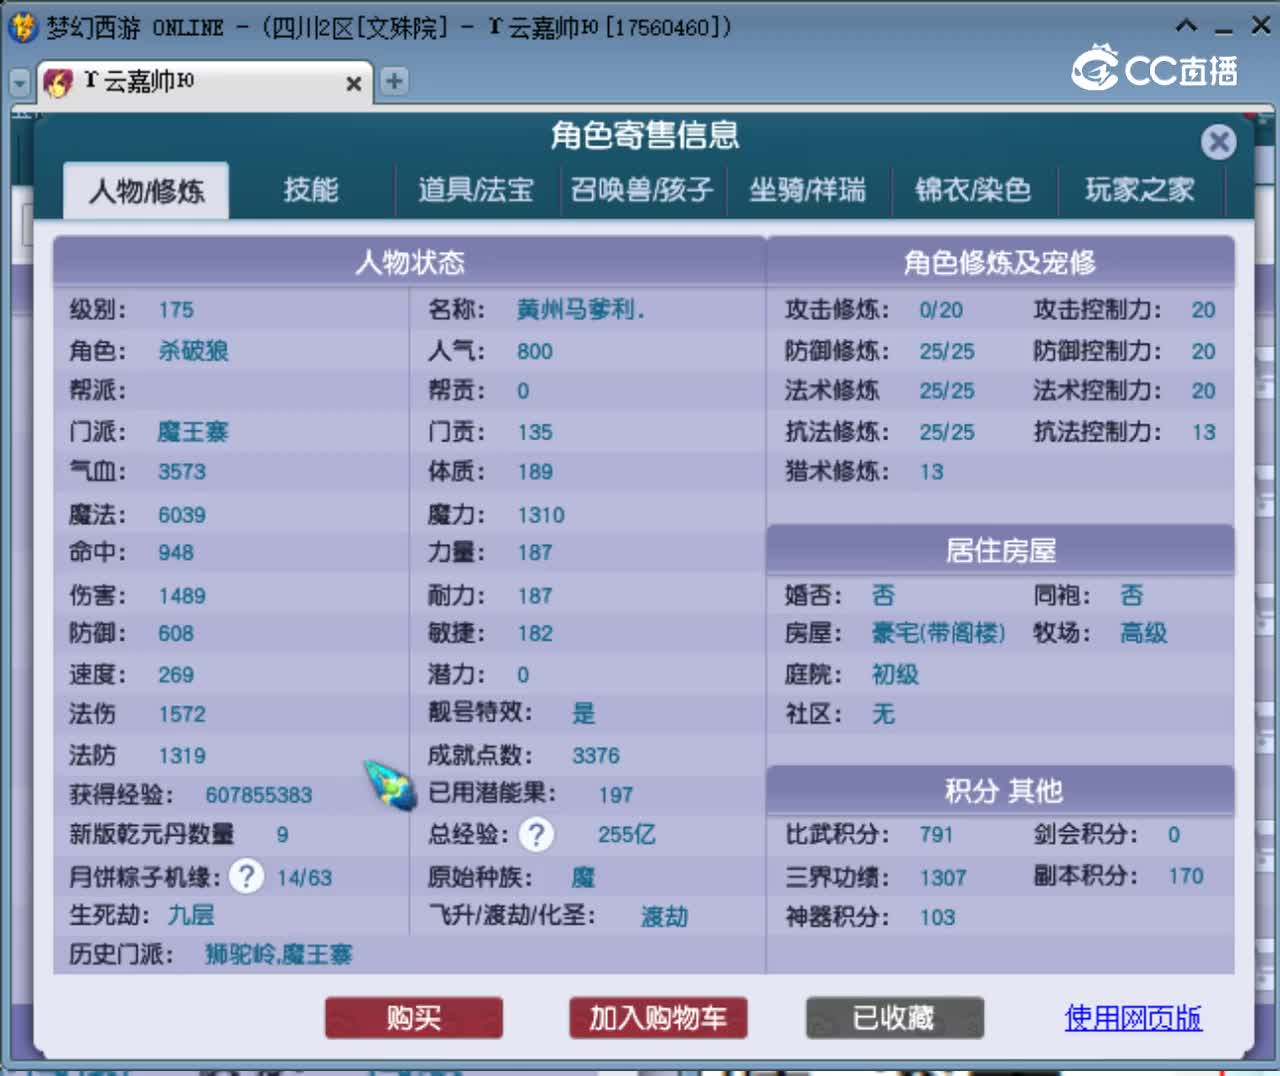Open the 道具/法宝 tab
Image resolution: width=1280 pixels, height=1076 pixels.
tap(476, 190)
